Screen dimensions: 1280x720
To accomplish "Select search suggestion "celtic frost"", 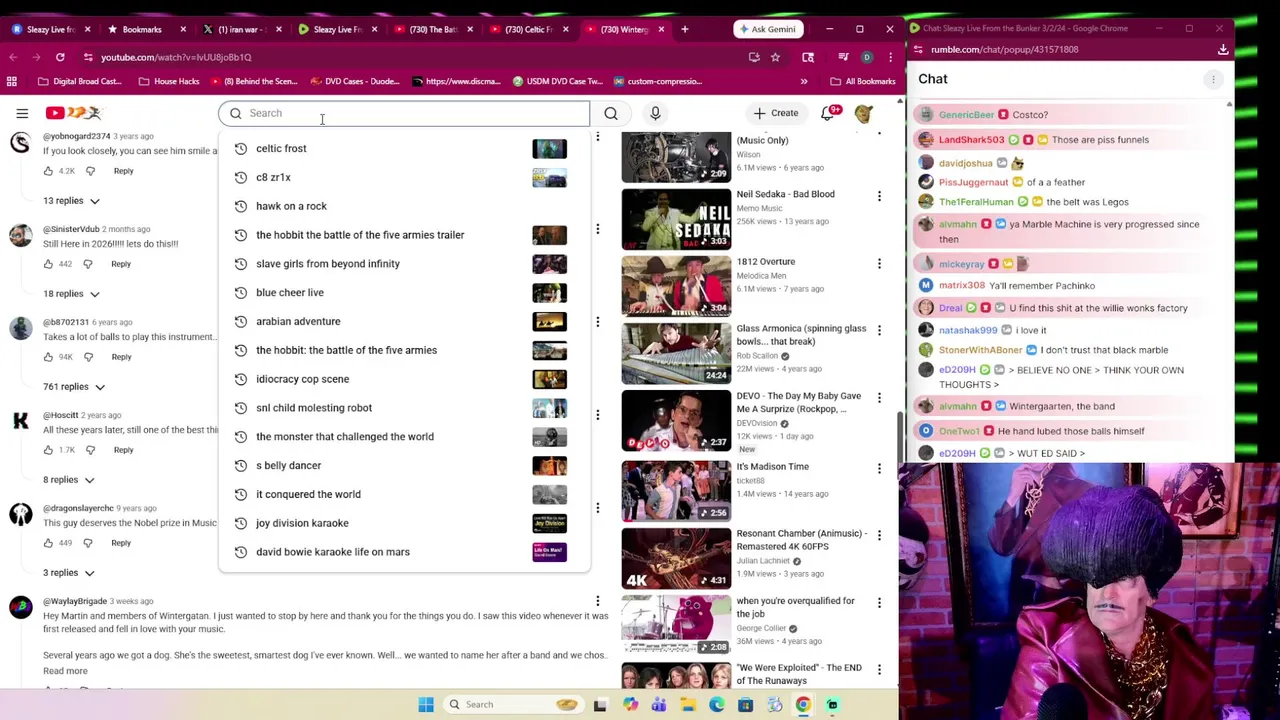I will pyautogui.click(x=403, y=149).
